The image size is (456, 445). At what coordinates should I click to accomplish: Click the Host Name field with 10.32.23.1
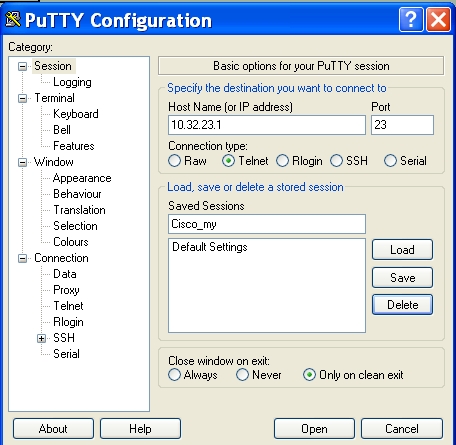pyautogui.click(x=267, y=125)
